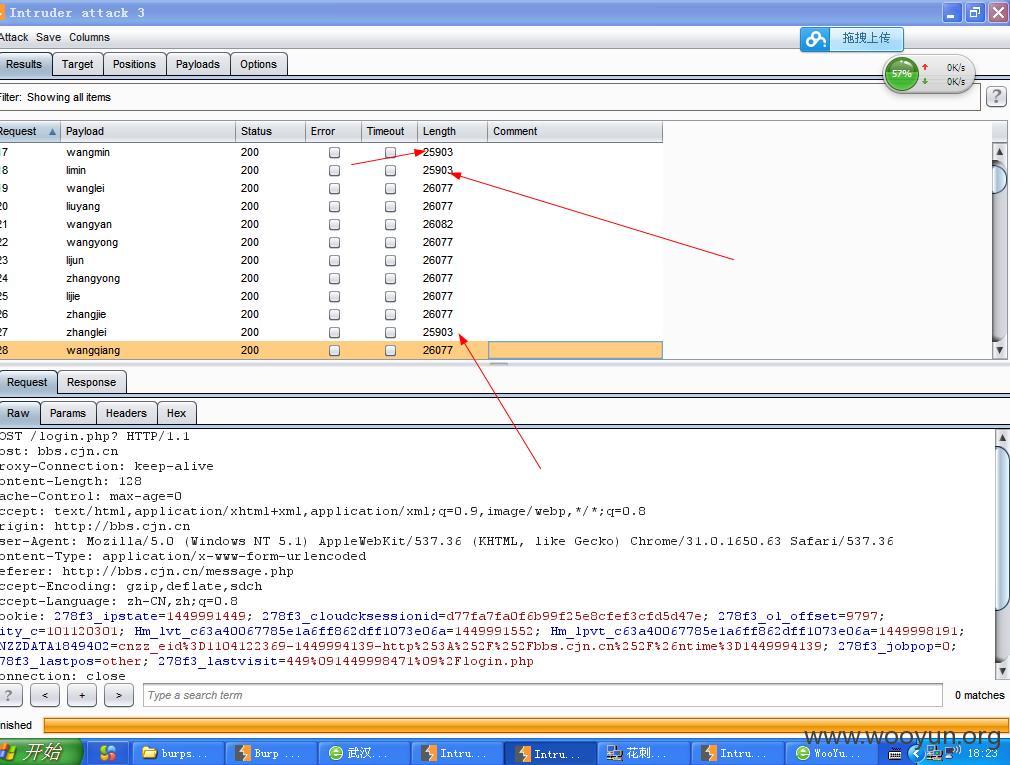Click the cloud upload icon
This screenshot has height=765, width=1010.
(815, 39)
